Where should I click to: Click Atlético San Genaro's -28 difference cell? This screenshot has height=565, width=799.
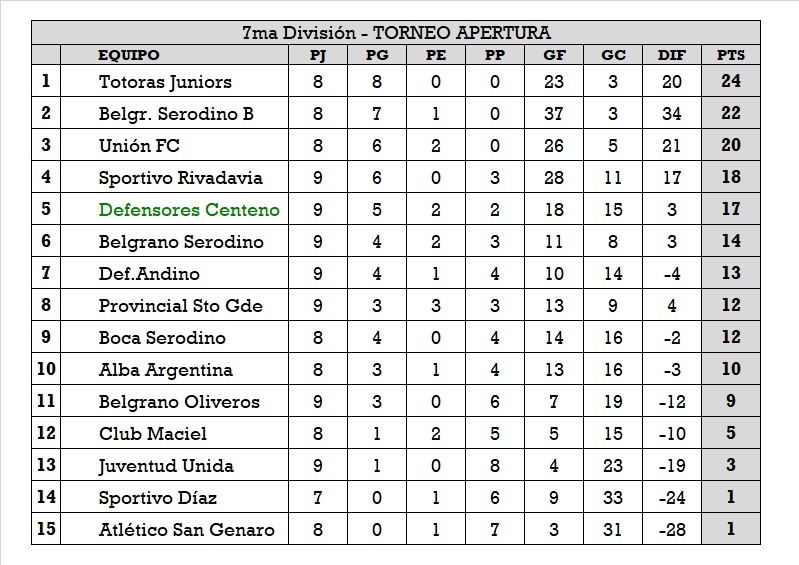[x=671, y=530]
